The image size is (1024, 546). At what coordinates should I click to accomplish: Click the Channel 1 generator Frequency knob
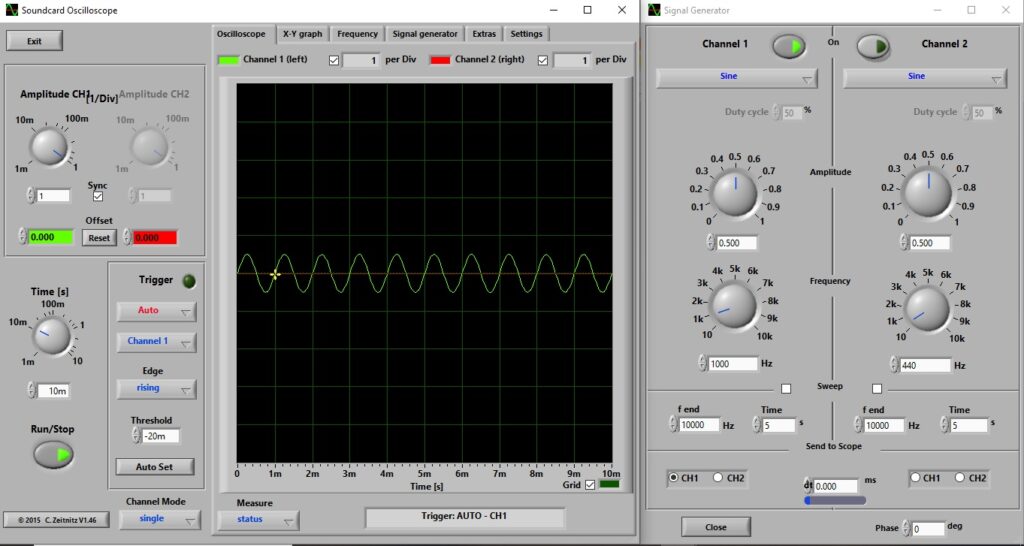tap(733, 305)
